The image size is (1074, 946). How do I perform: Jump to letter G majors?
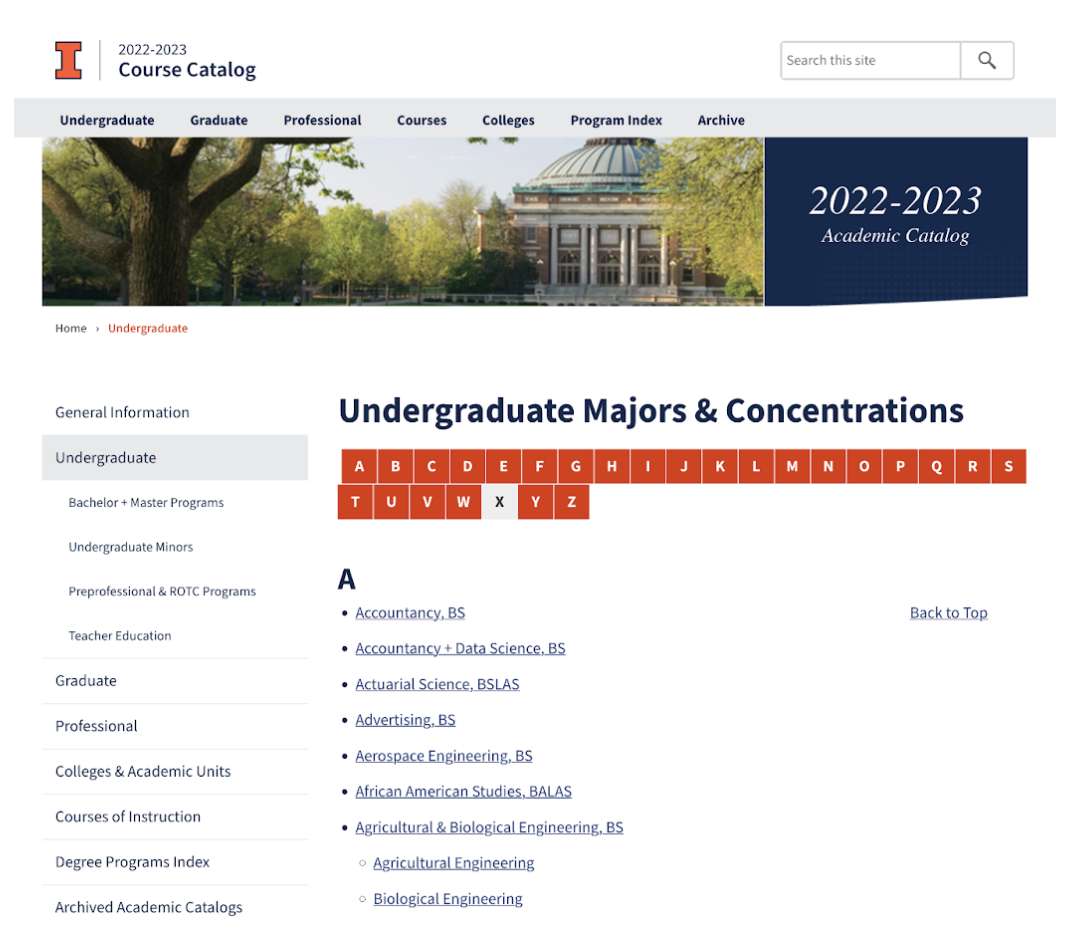pyautogui.click(x=575, y=466)
